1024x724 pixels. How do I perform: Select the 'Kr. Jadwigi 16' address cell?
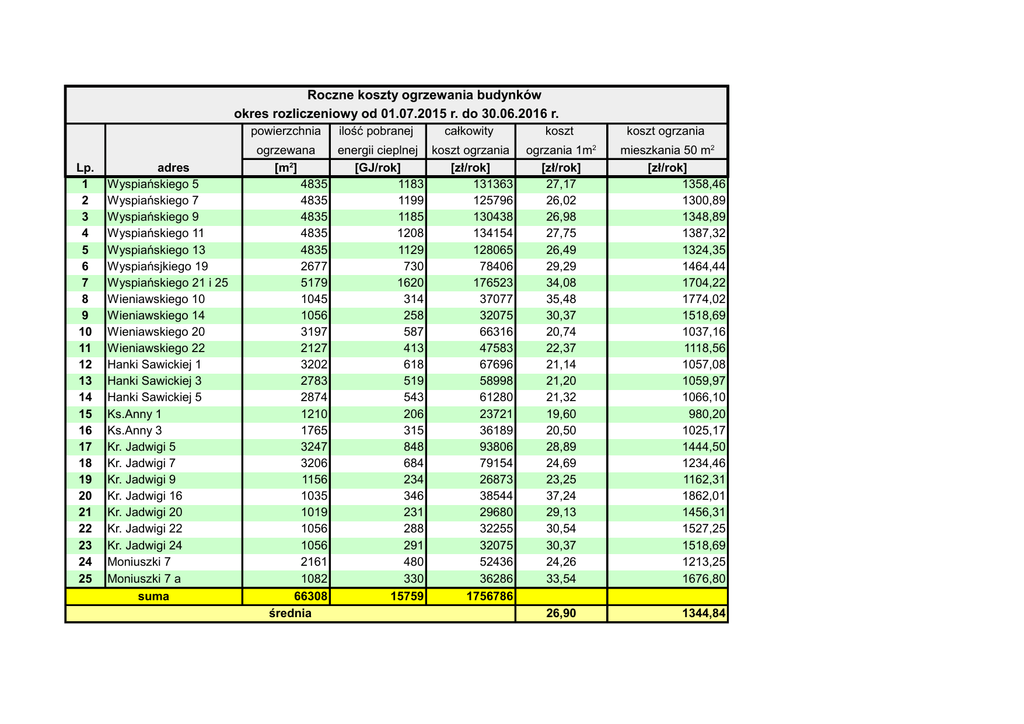pos(145,496)
